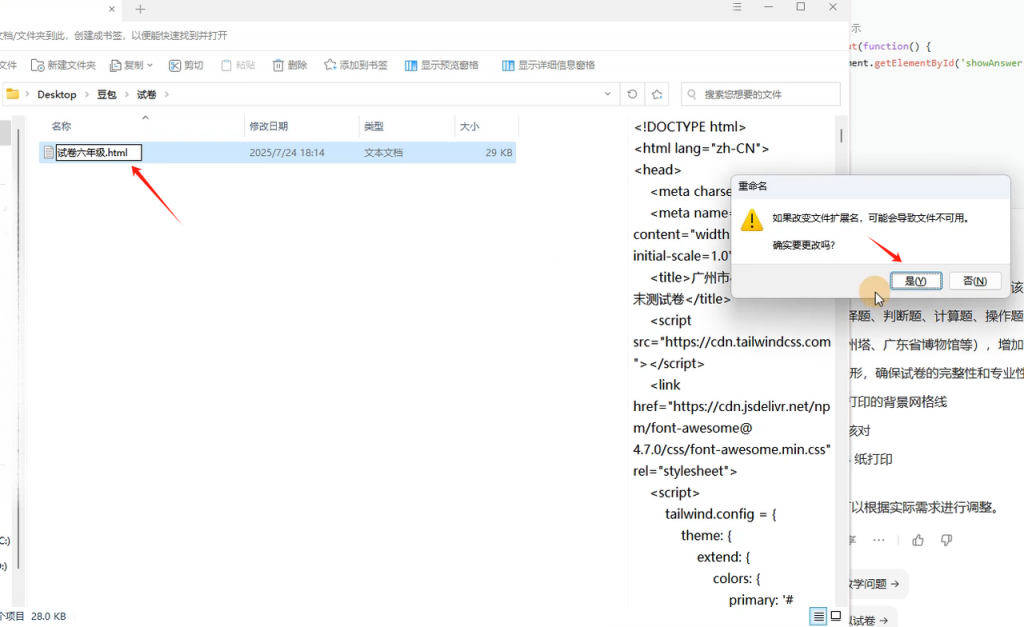Screen dimensions: 1024x627
Task: Click the three-dots more icon in chat
Action: coord(878,540)
